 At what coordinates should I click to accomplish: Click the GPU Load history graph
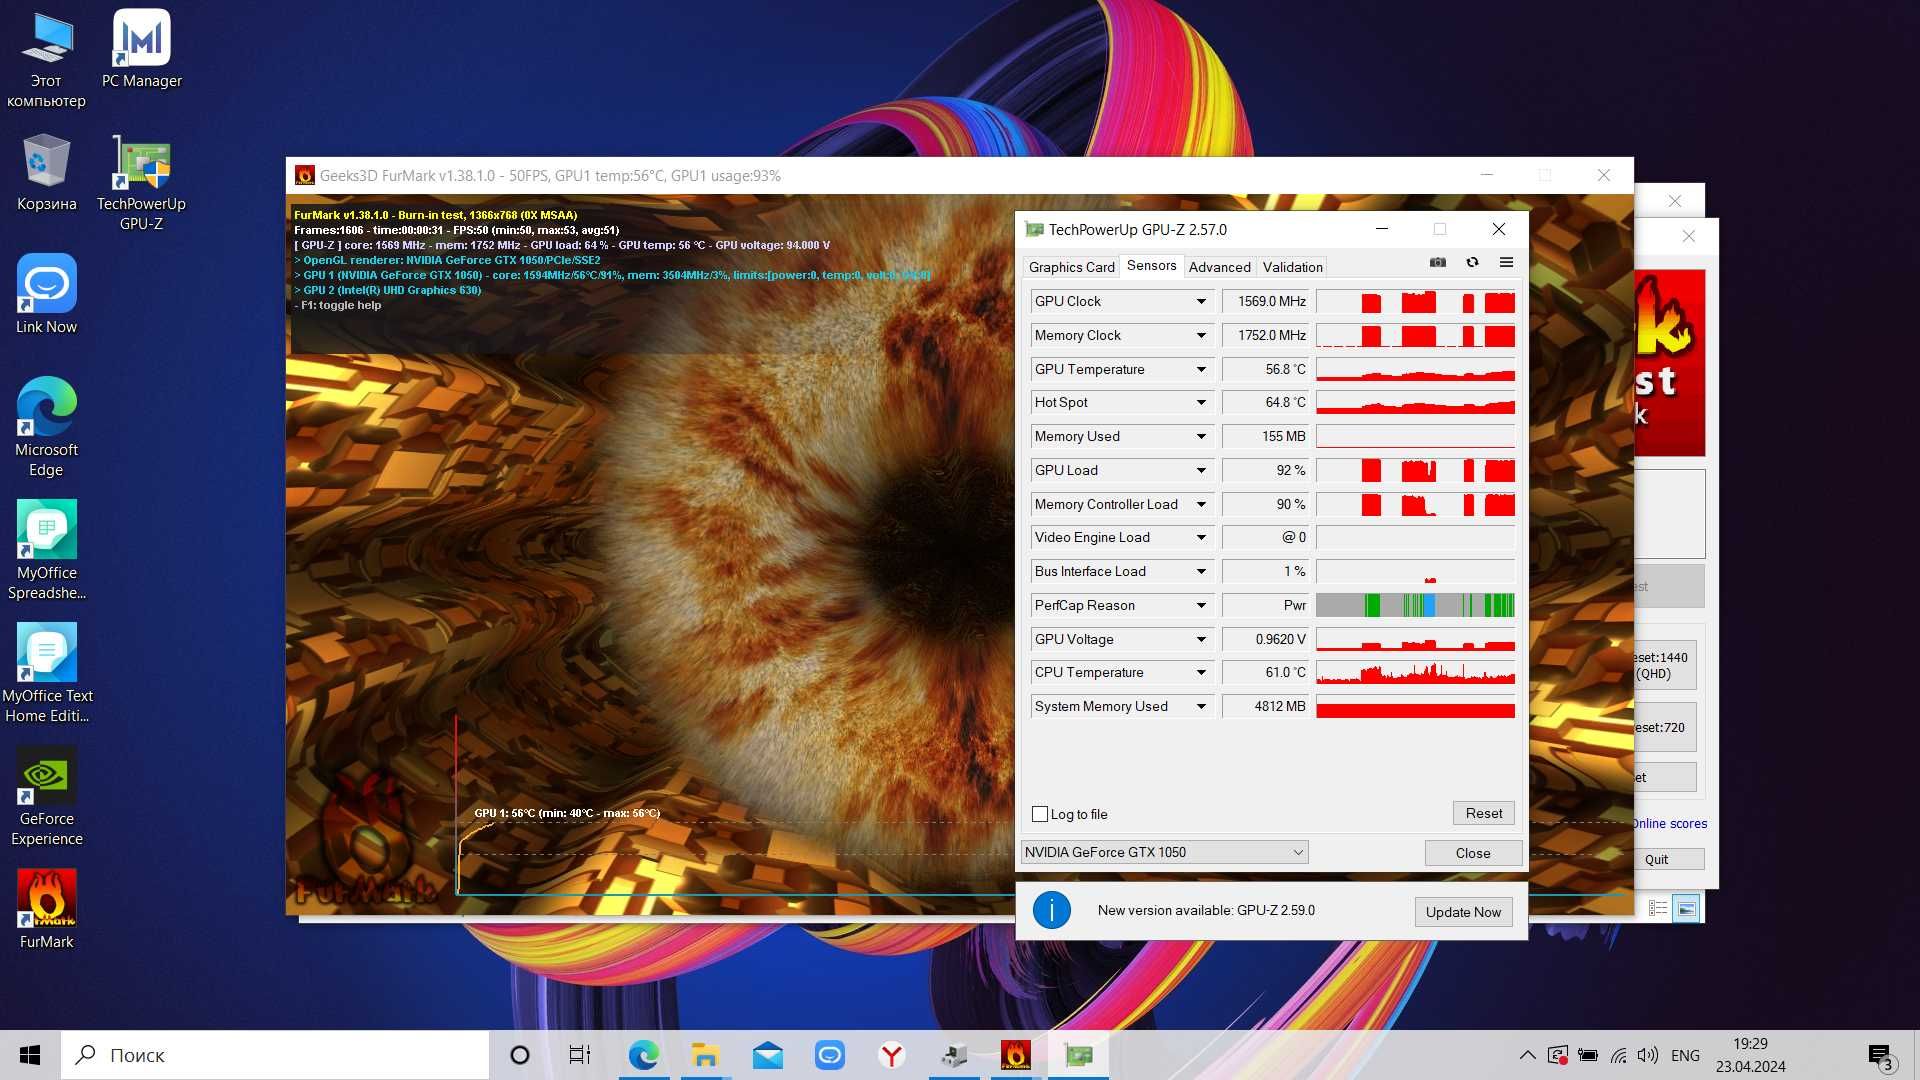coord(1415,470)
